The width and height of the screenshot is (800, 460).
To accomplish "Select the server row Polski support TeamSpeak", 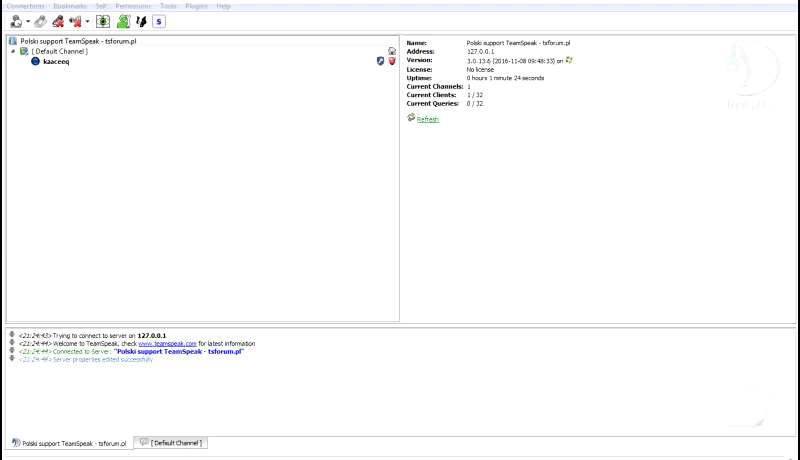I will point(203,41).
